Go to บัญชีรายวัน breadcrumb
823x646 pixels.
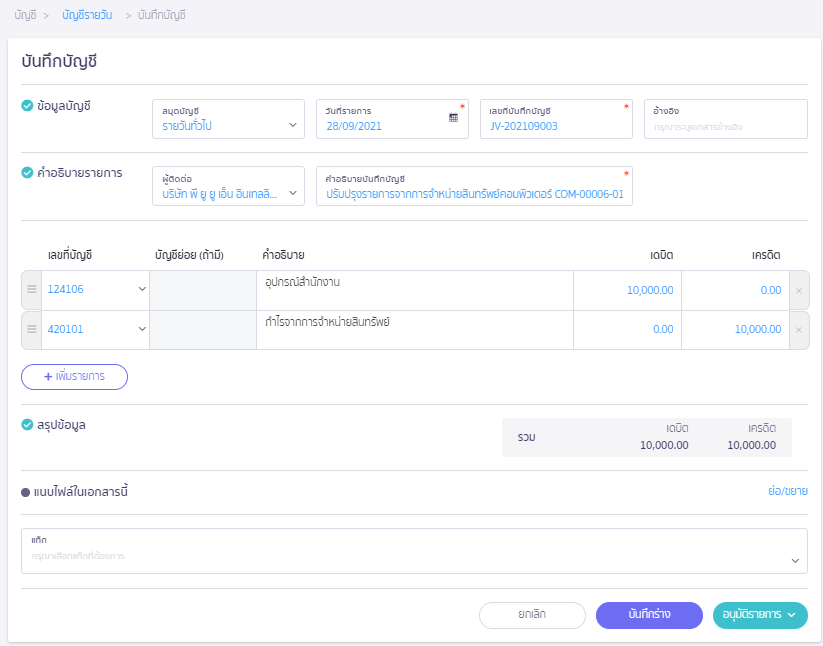point(87,16)
